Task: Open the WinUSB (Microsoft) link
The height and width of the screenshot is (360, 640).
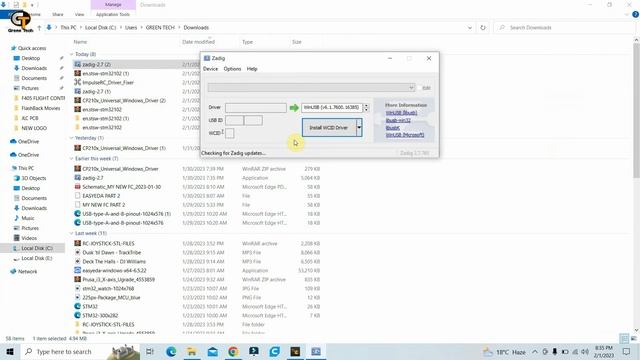Action: tap(405, 135)
